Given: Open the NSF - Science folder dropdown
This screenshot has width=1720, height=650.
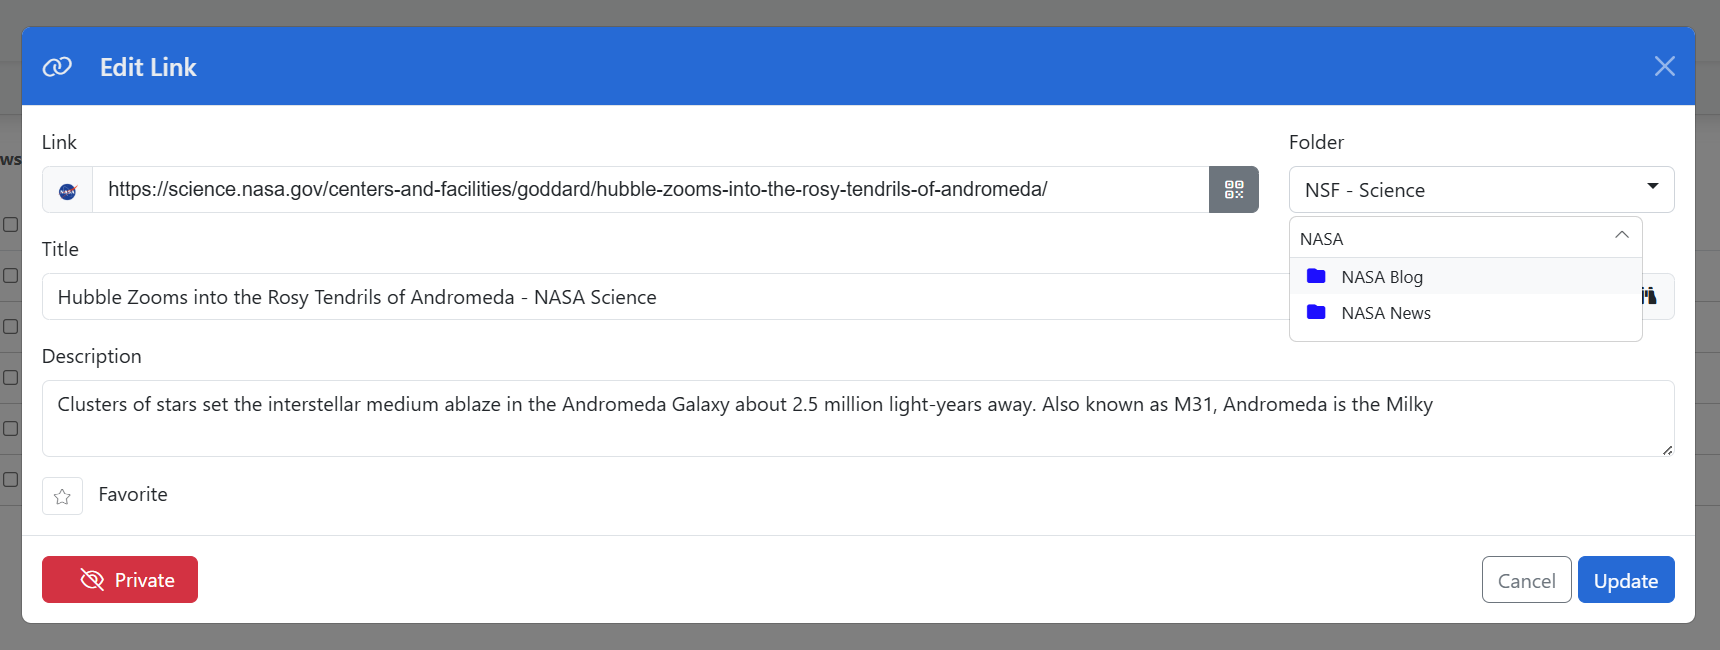Looking at the screenshot, I should pyautogui.click(x=1481, y=190).
